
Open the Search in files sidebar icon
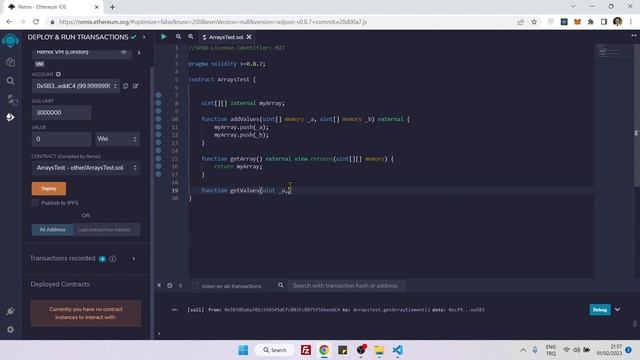(11, 81)
